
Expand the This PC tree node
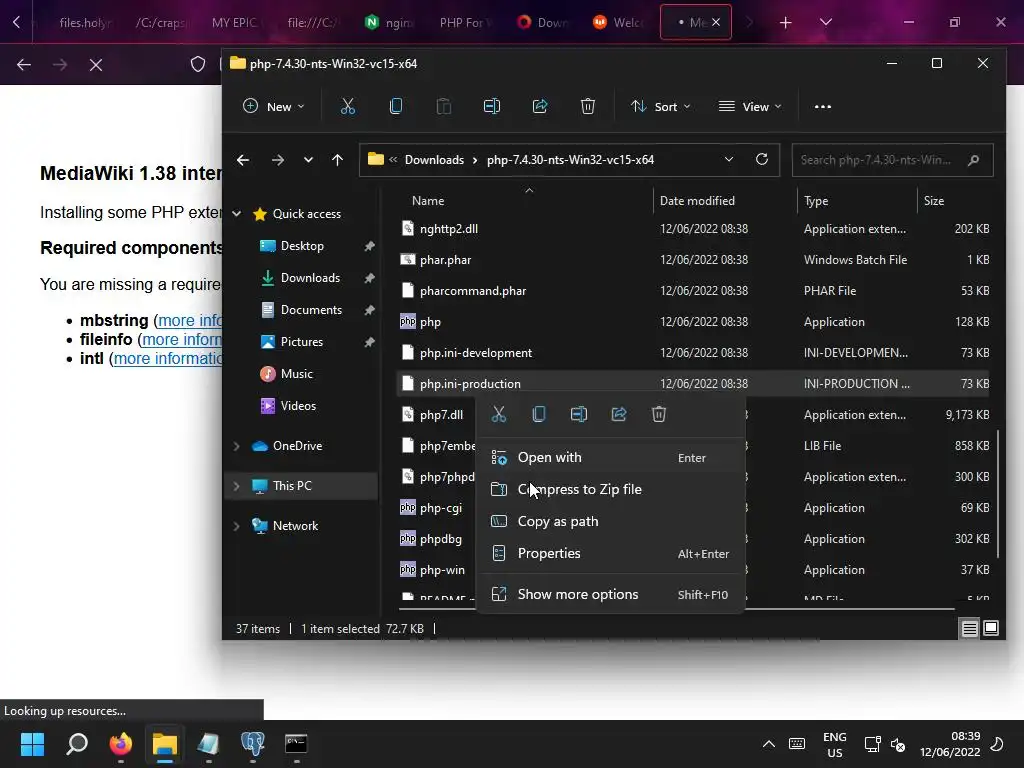[x=236, y=486]
